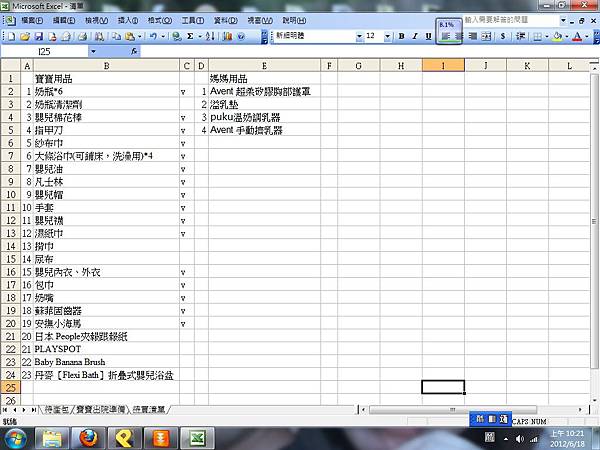Screen dimensions: 600x450
Task: Click the Open folder icon in the toolbar
Action: click(x=25, y=36)
